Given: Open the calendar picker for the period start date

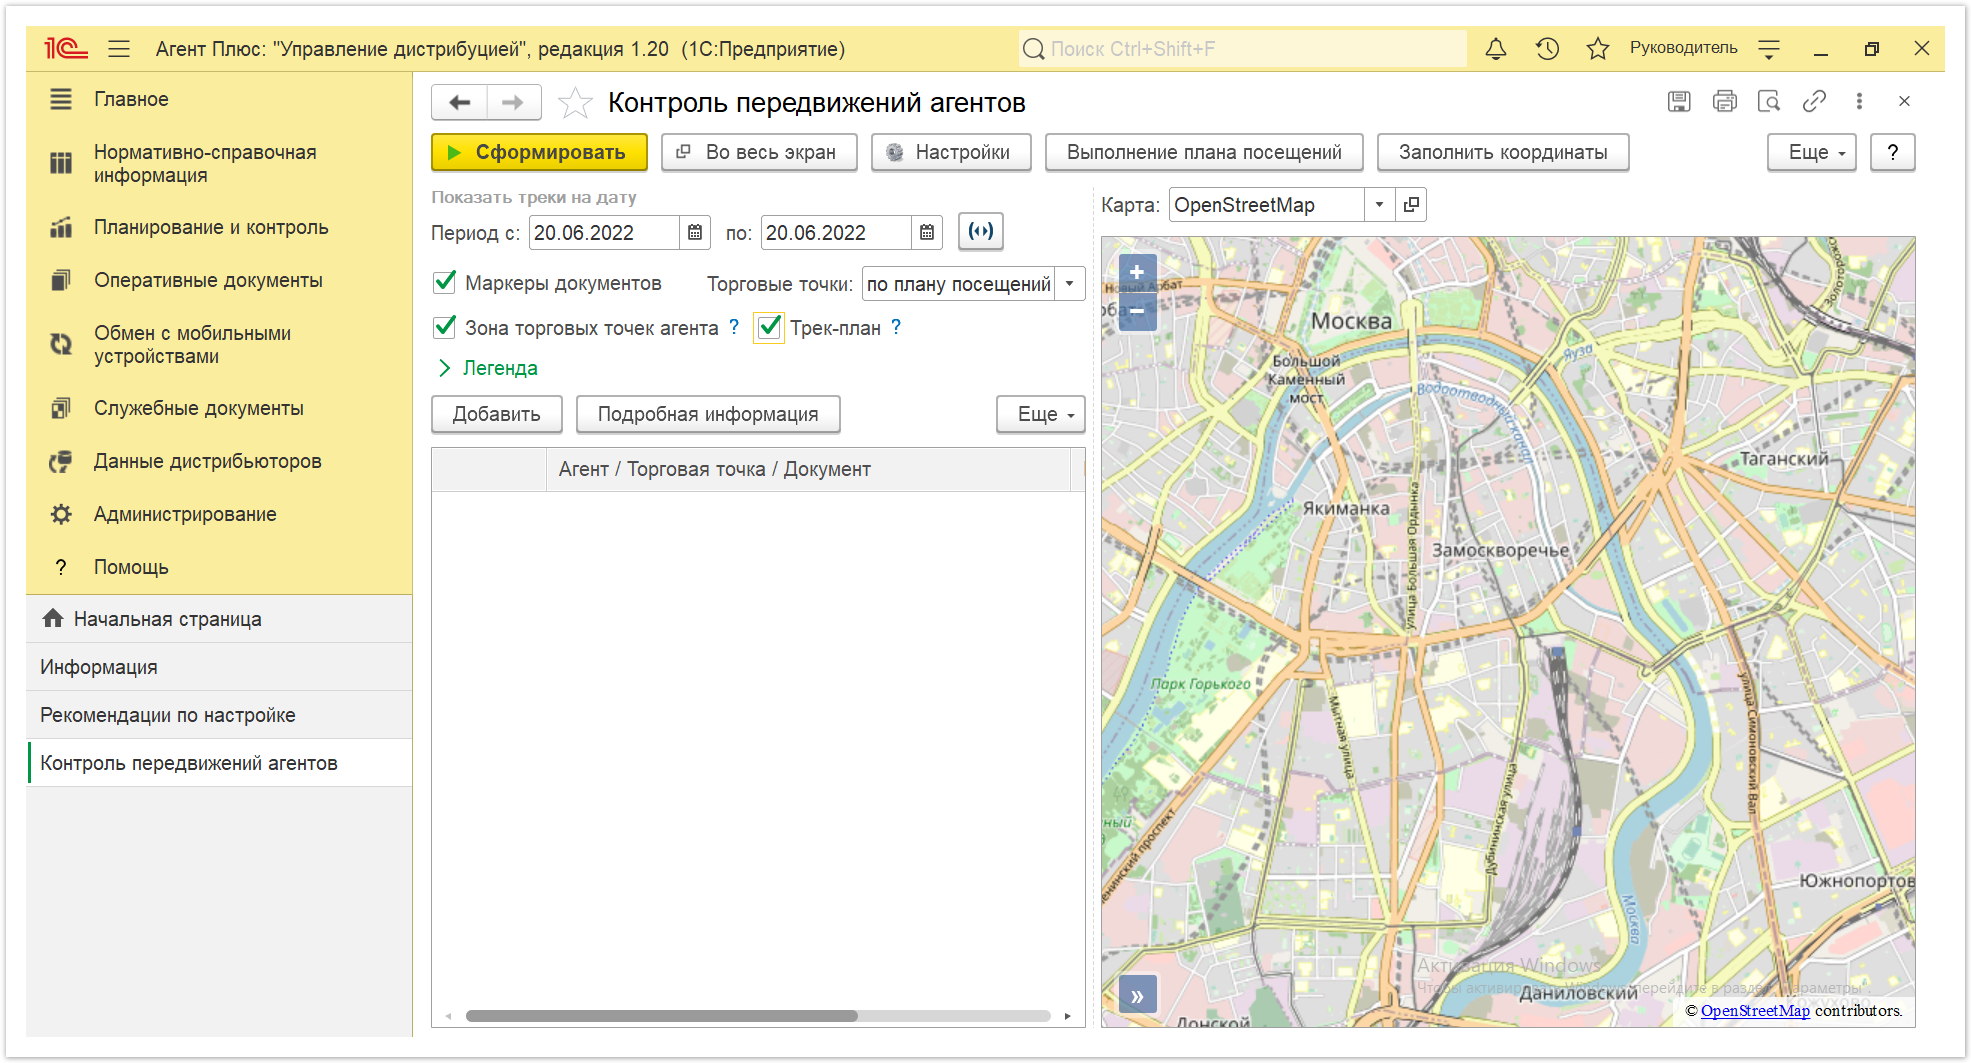Looking at the screenshot, I should (x=695, y=233).
